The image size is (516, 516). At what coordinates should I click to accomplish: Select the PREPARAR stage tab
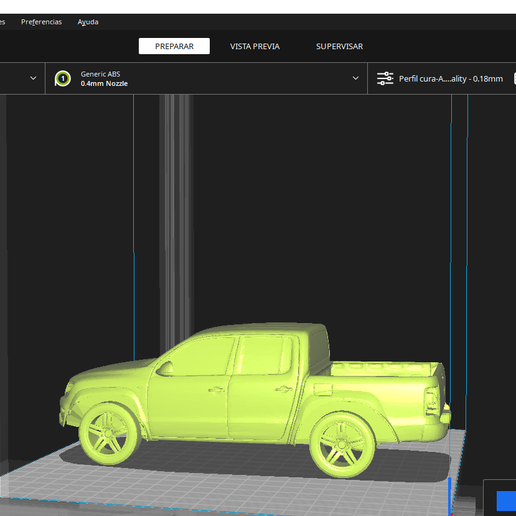point(174,46)
